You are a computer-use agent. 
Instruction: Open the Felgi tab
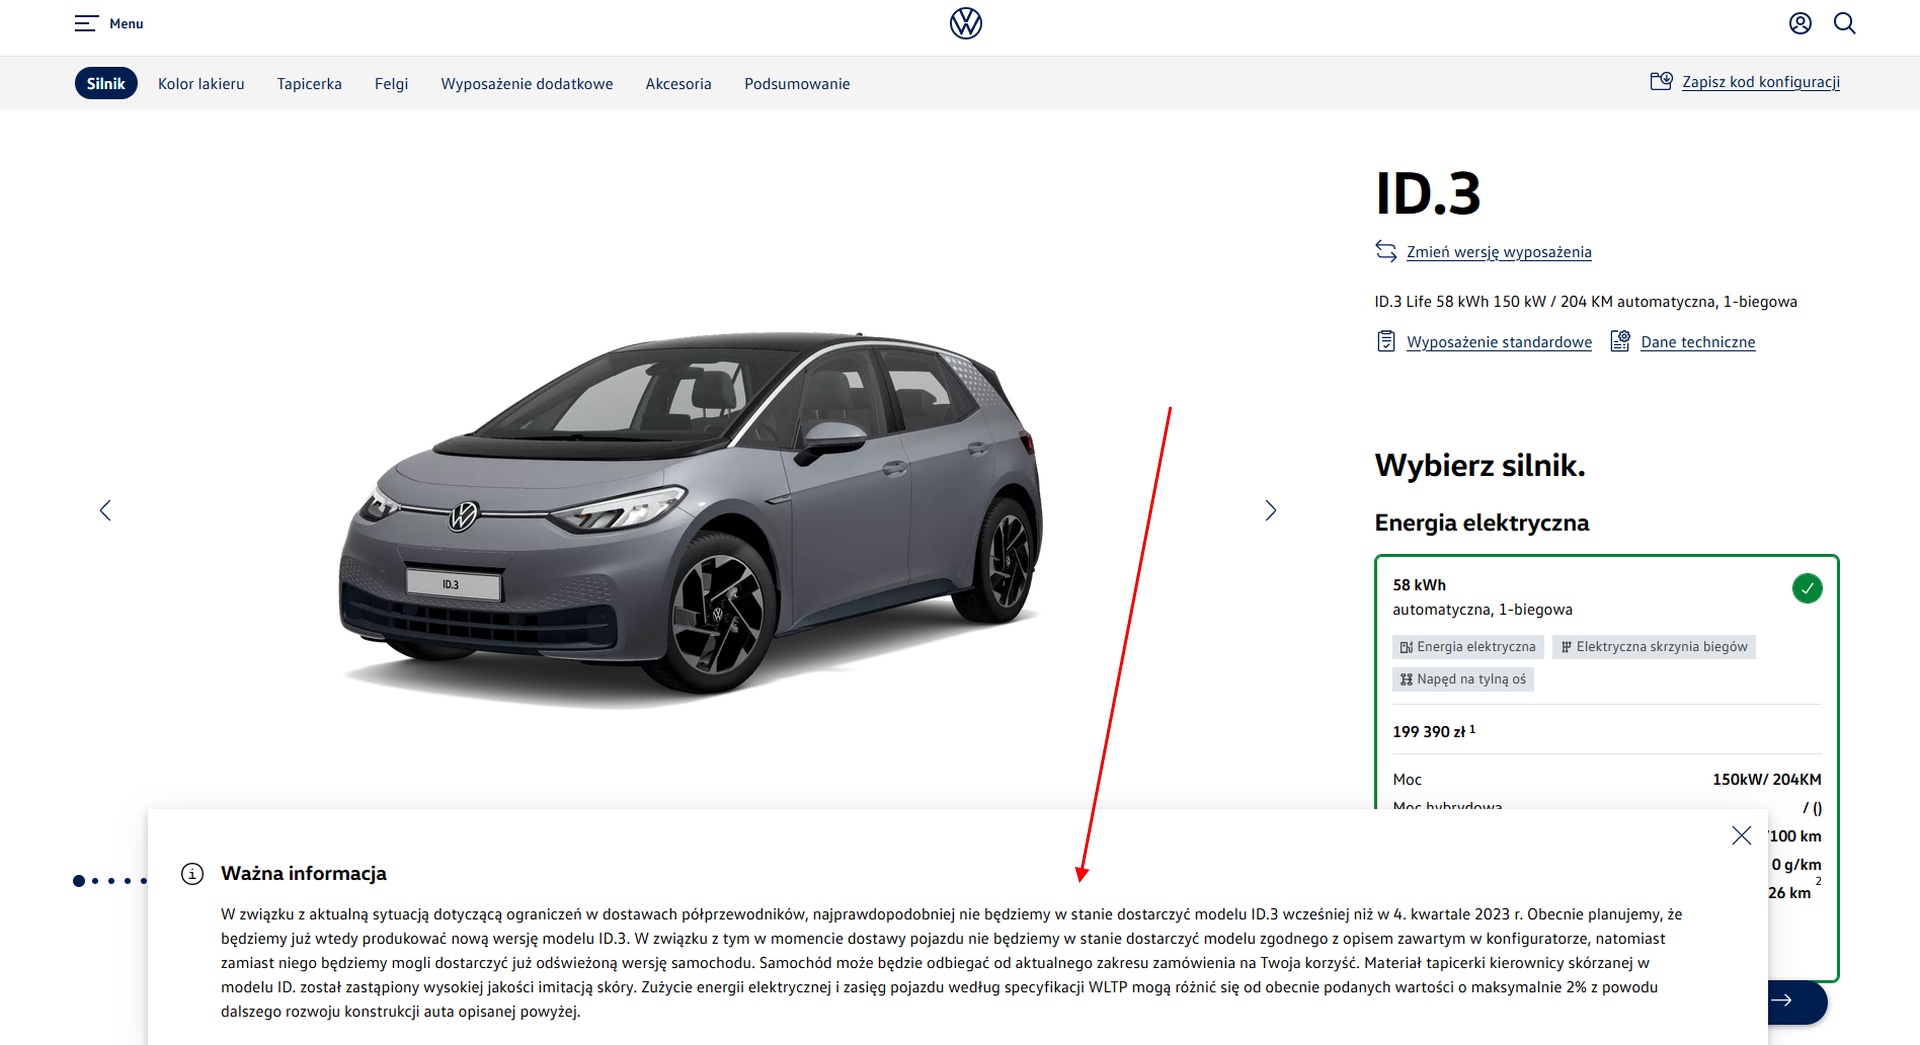(391, 84)
